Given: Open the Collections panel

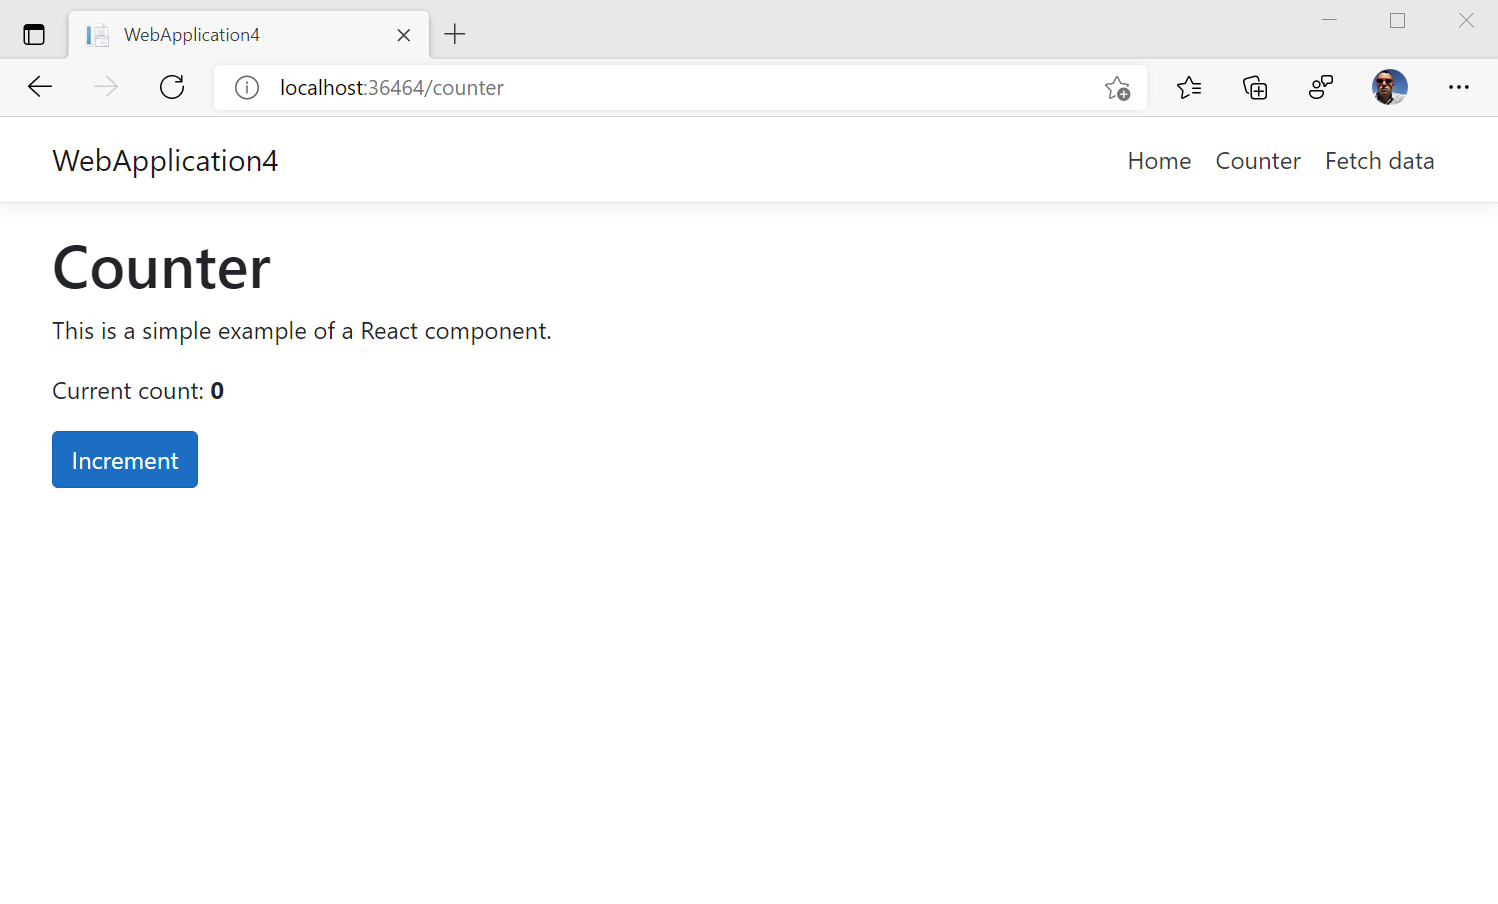Looking at the screenshot, I should 1254,88.
